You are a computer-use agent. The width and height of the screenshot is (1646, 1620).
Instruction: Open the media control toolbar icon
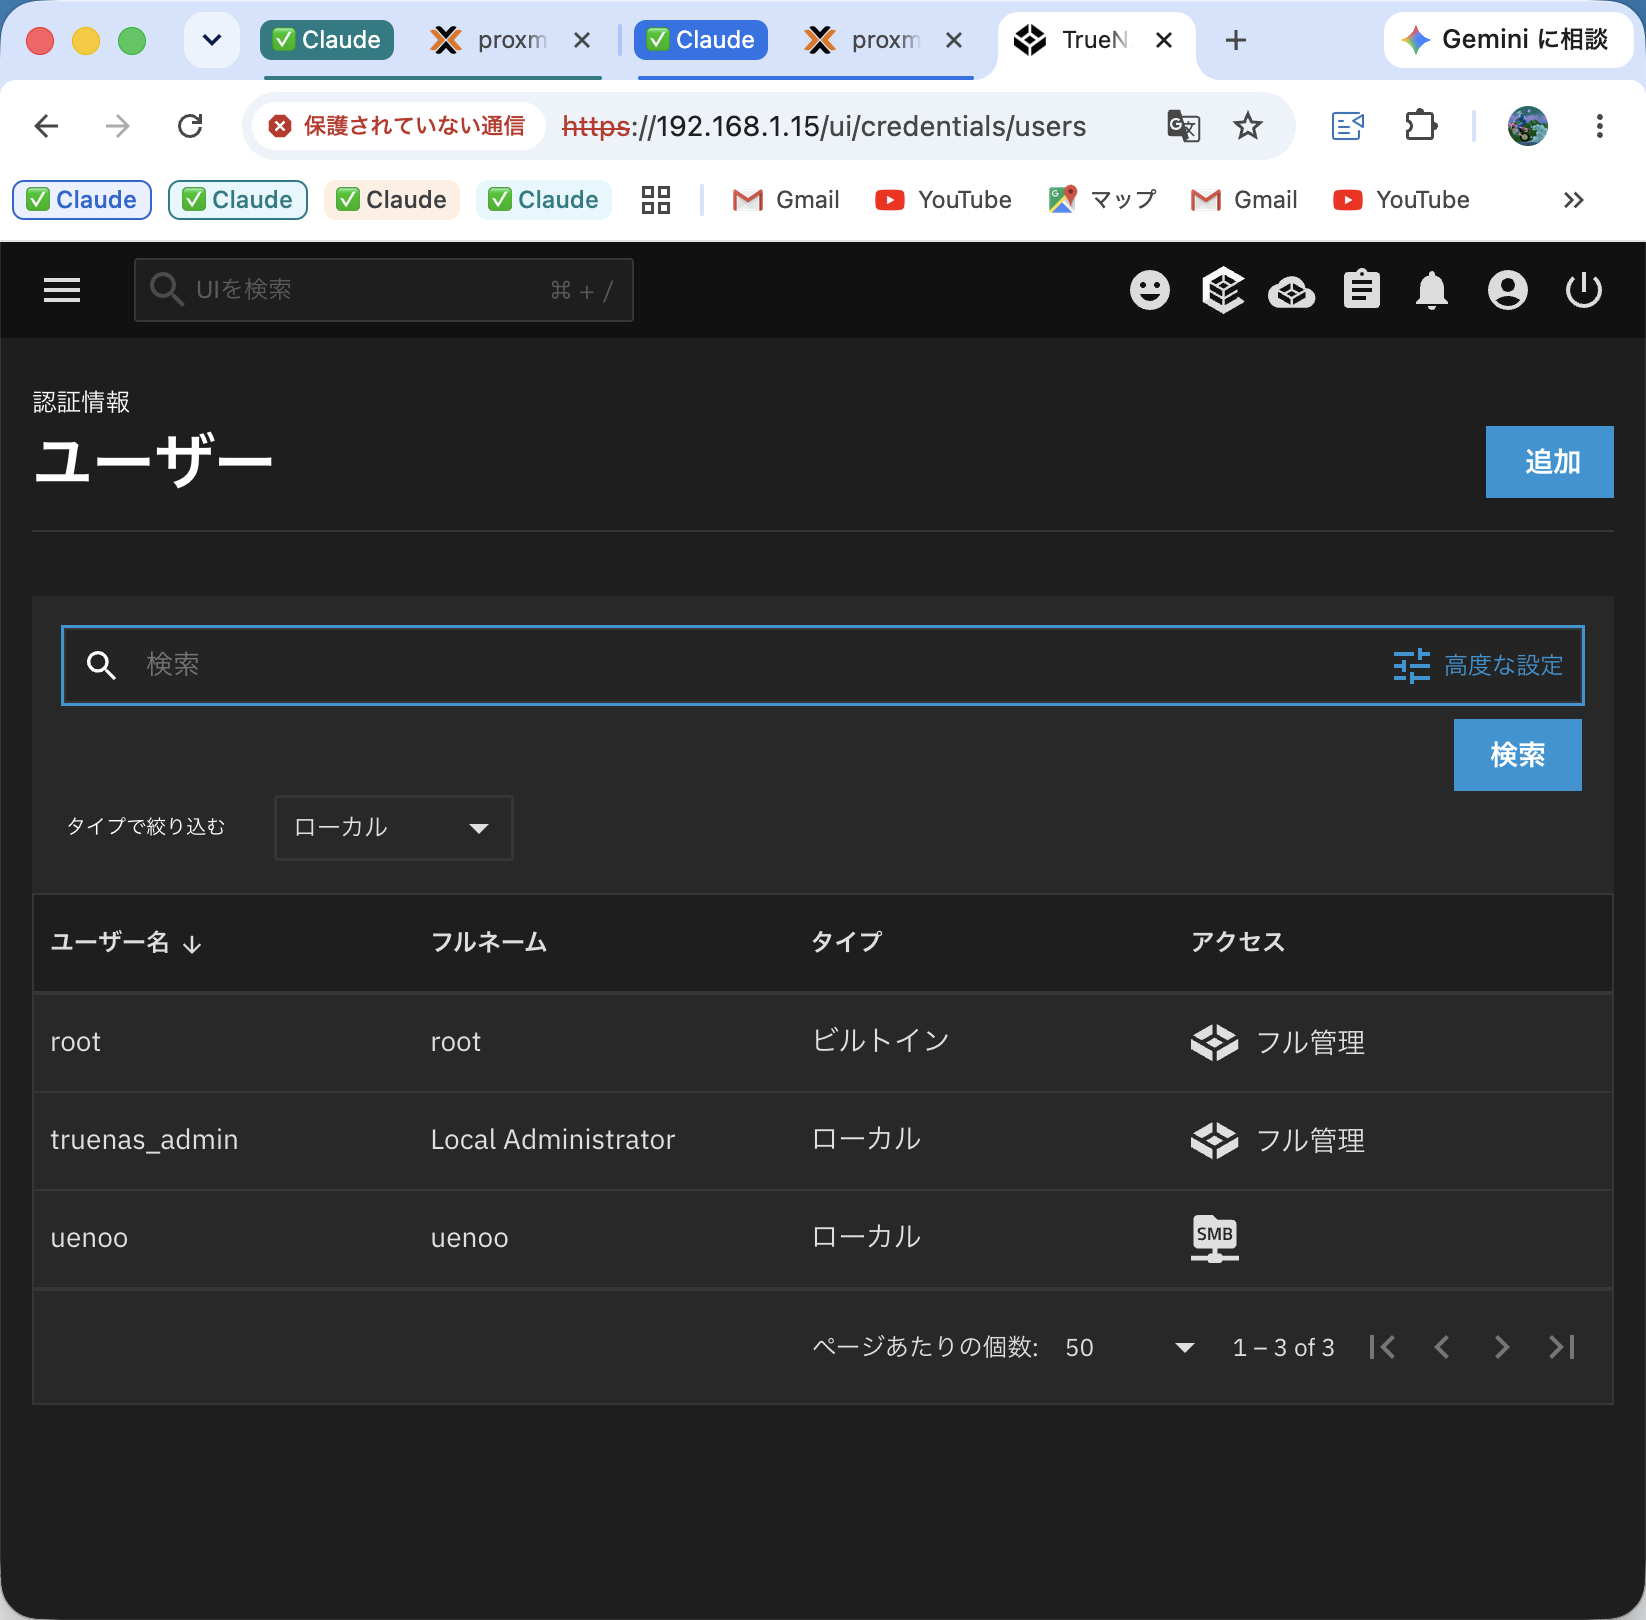tap(1348, 126)
